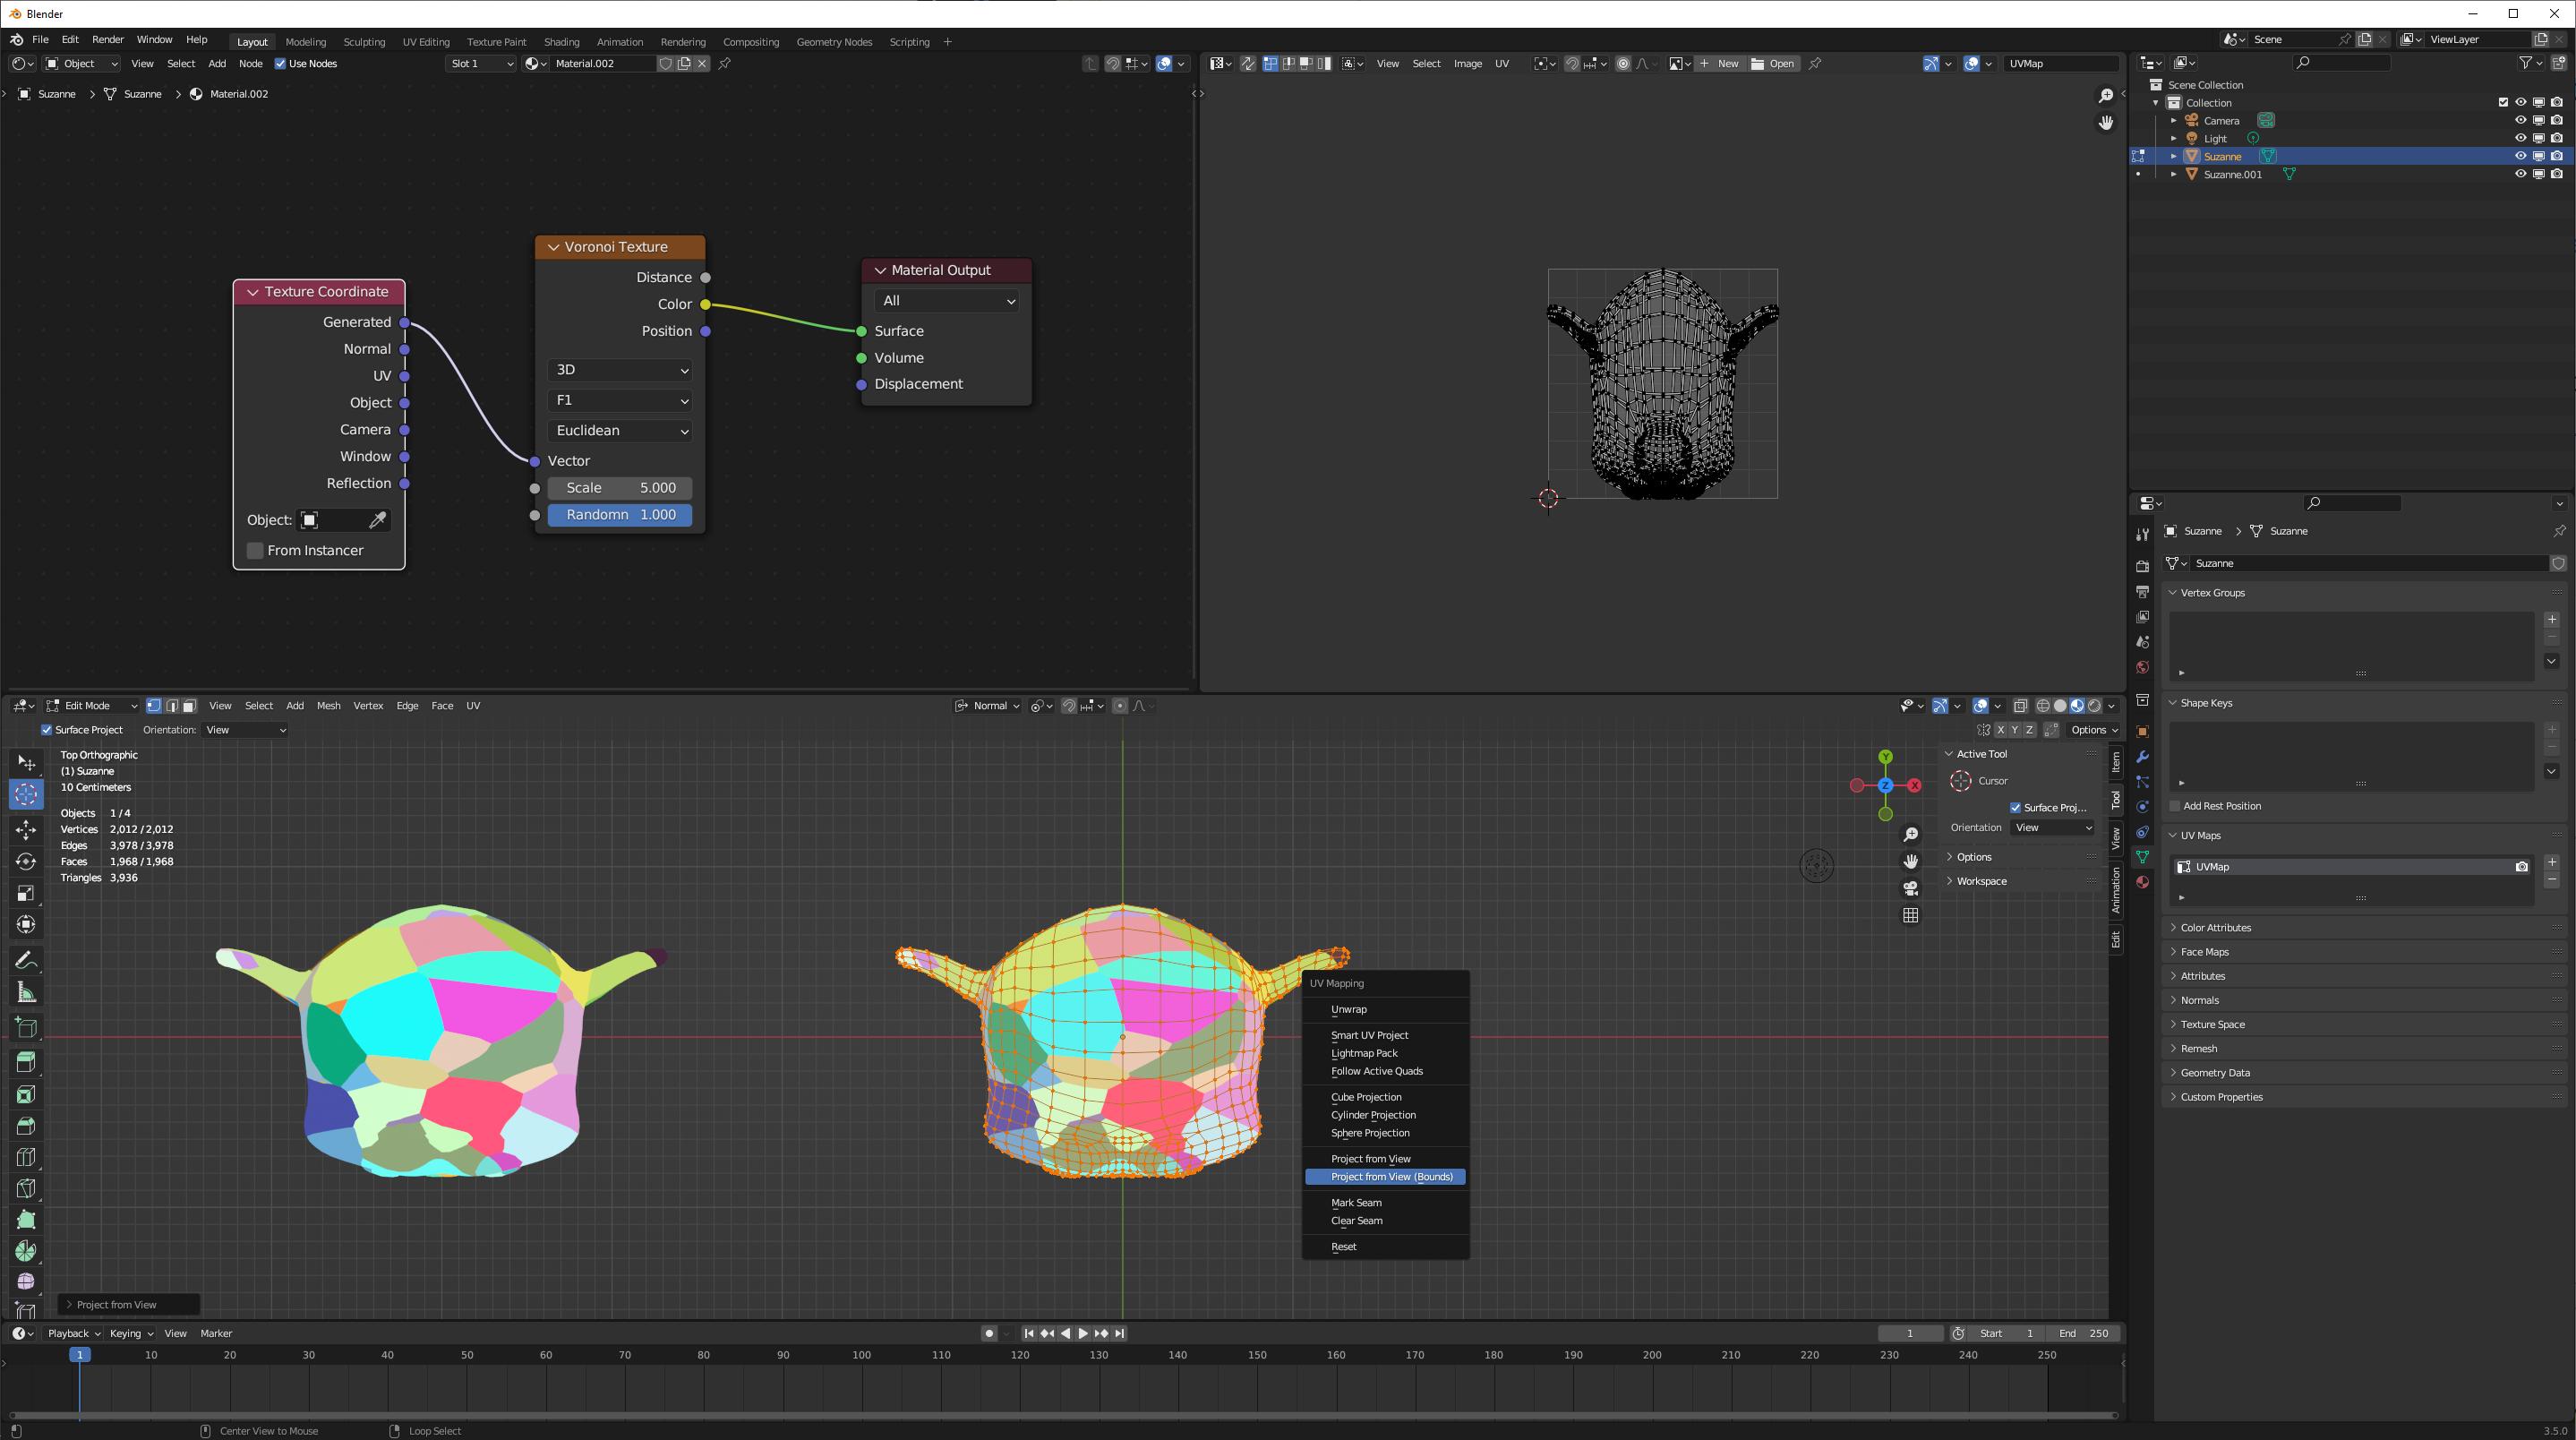Open Material properties tab icon
Image resolution: width=2576 pixels, height=1440 pixels.
(x=2142, y=882)
